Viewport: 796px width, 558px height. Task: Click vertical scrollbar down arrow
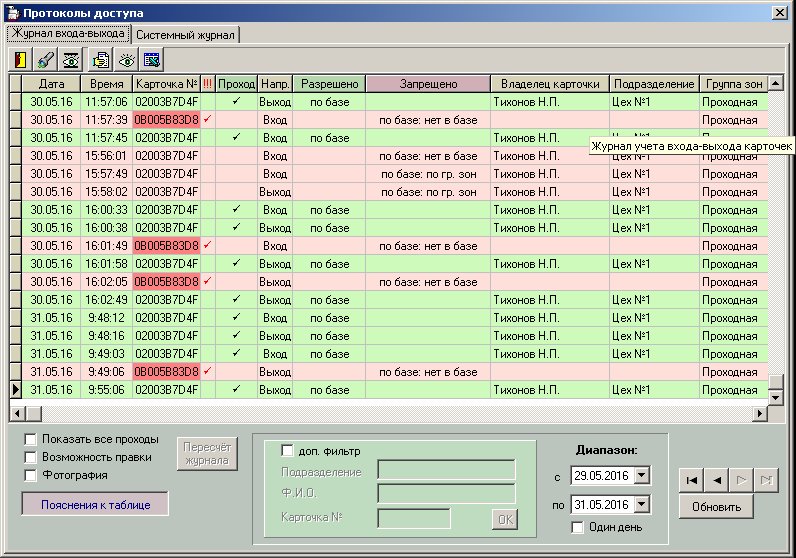775,397
